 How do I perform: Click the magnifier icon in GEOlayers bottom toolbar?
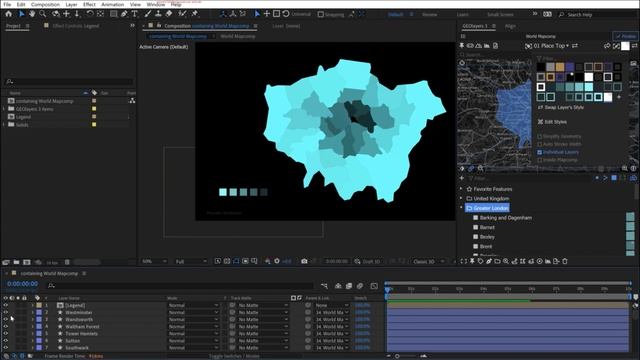pyautogui.click(x=506, y=261)
